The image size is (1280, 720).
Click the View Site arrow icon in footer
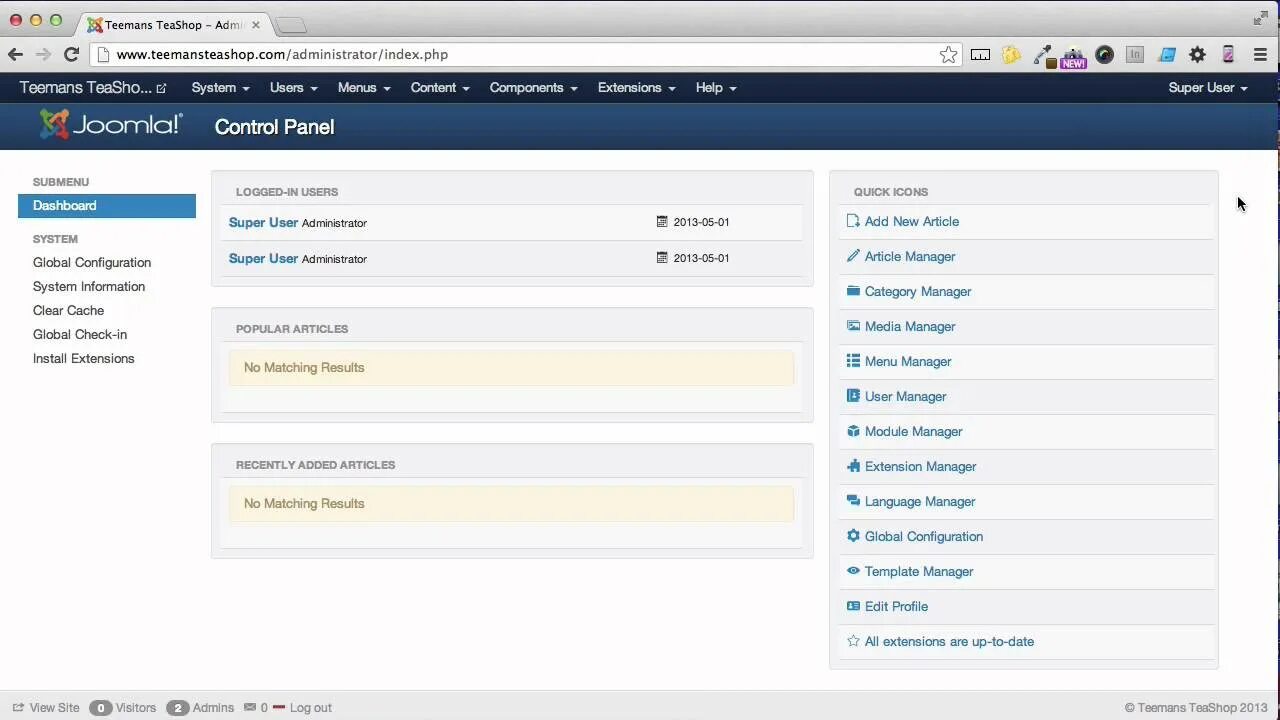point(18,707)
